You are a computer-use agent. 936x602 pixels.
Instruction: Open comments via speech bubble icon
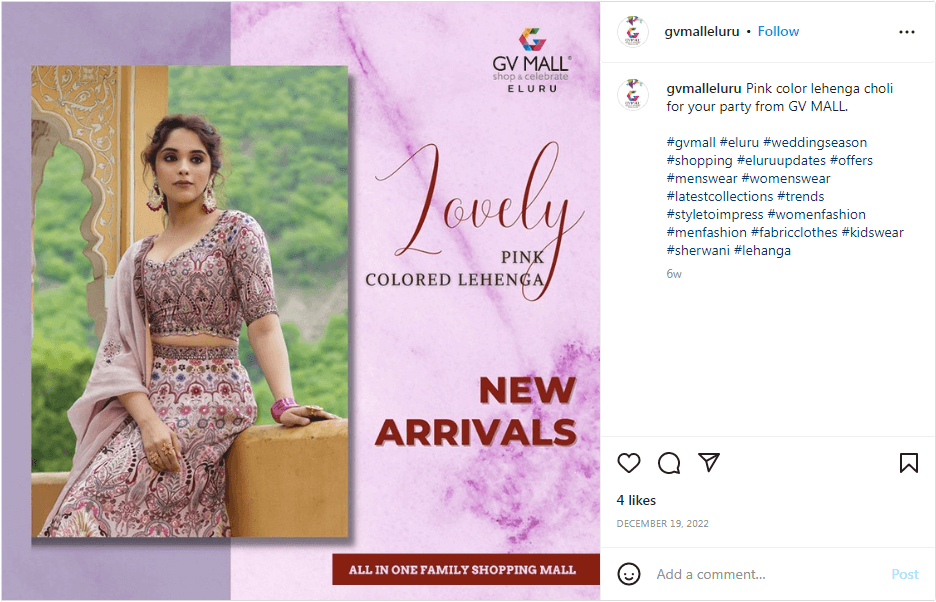click(669, 463)
